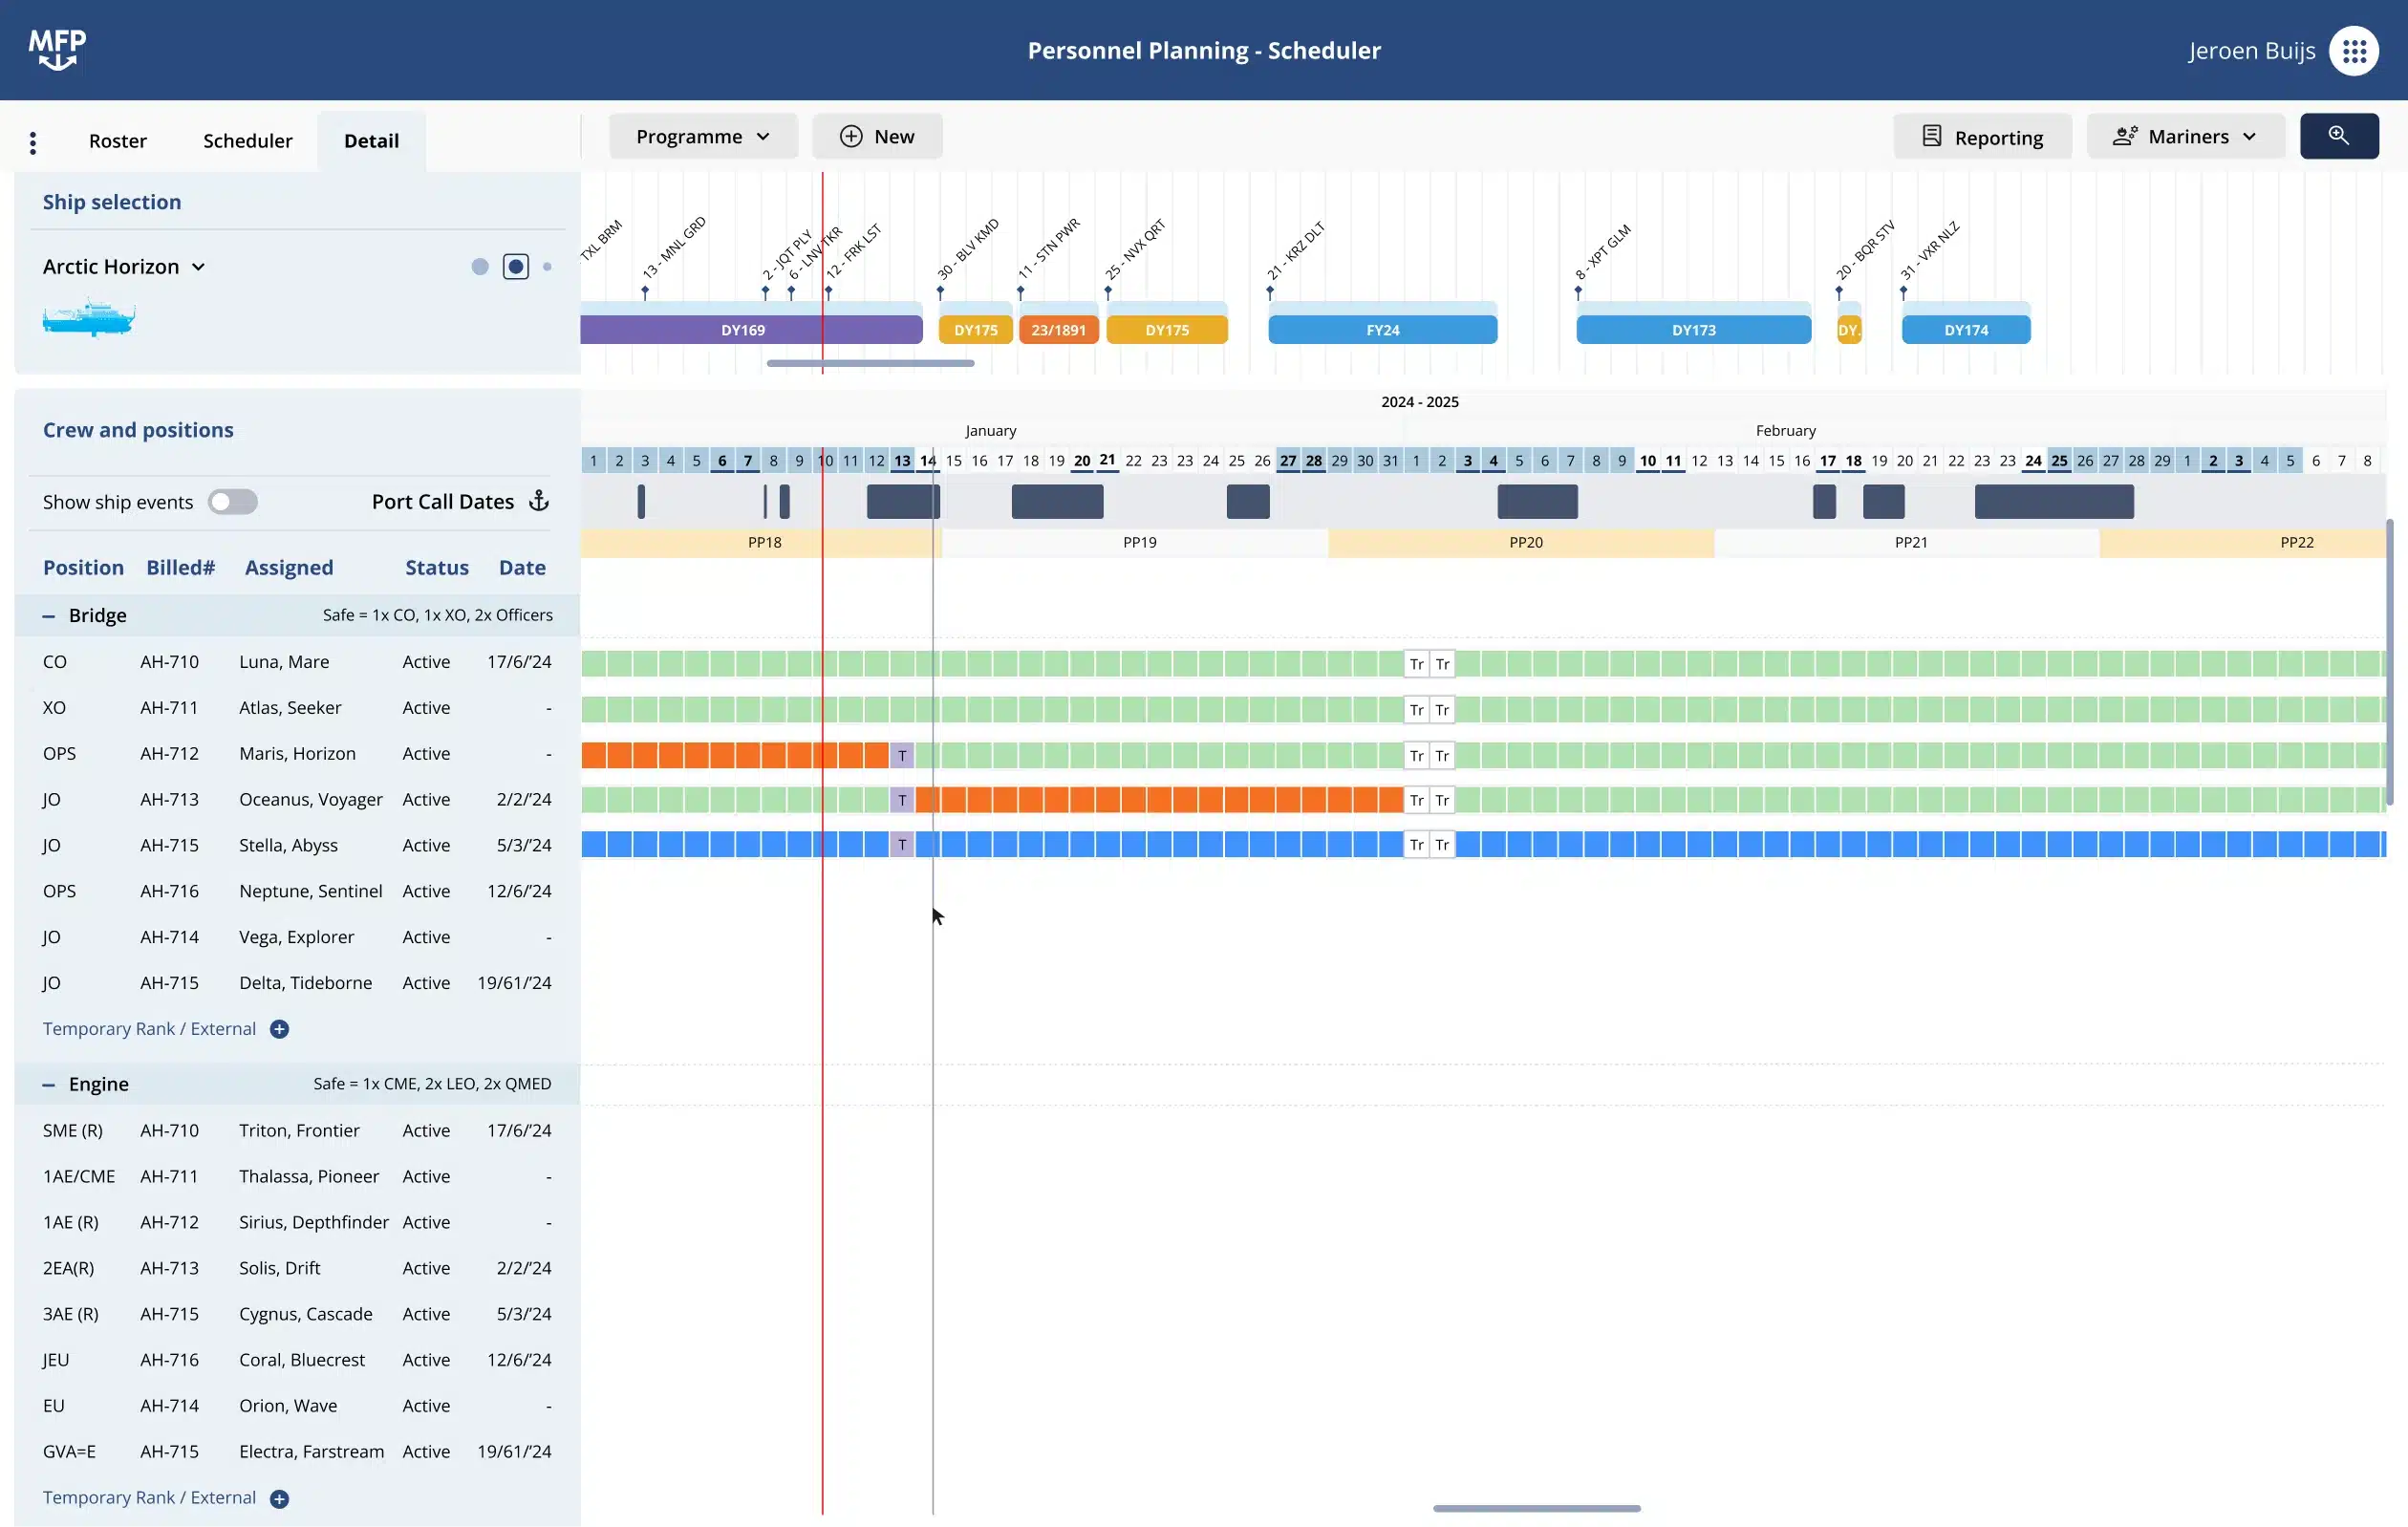The image size is (2408, 1527).
Task: Open the app grid launcher icon
Action: (x=2355, y=50)
